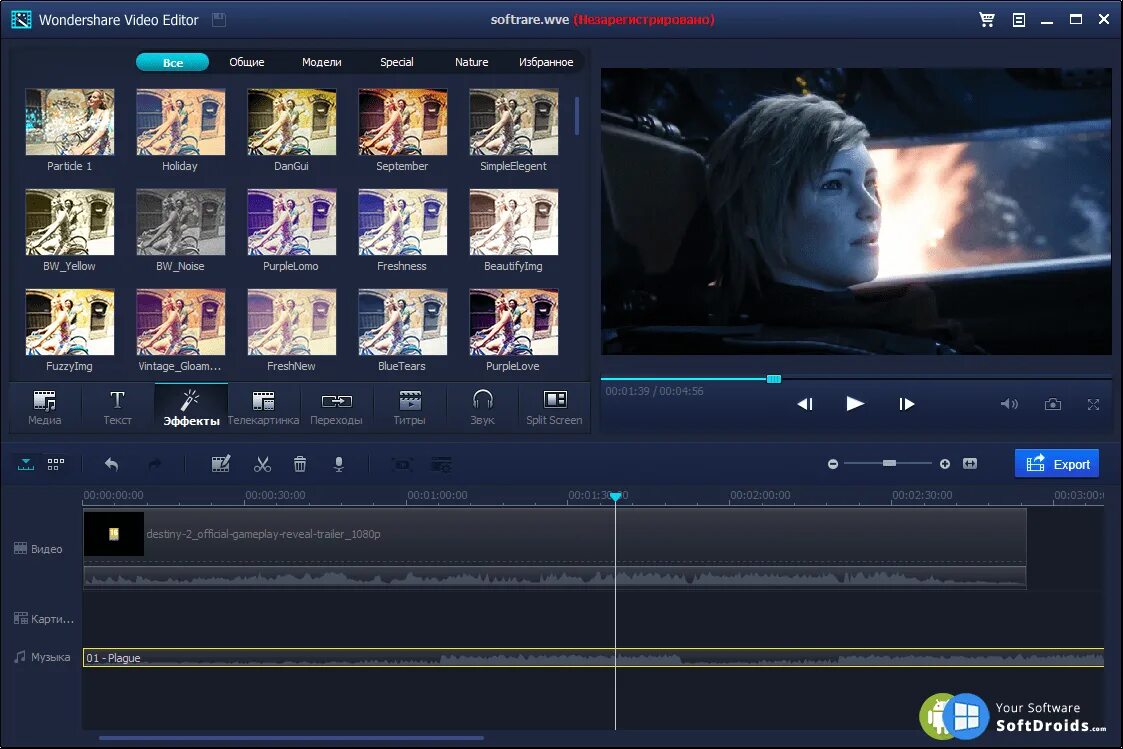Click the redo arrow in timeline toolbar
1123x749 pixels.
coord(154,464)
